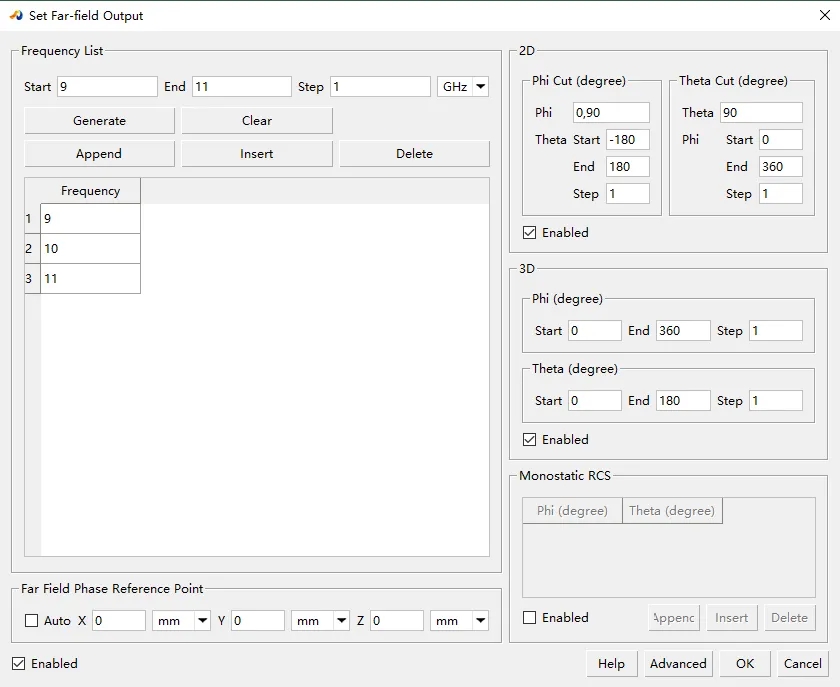The width and height of the screenshot is (840, 687).
Task: Toggle the 3D Enabled checkbox
Action: (x=530, y=440)
